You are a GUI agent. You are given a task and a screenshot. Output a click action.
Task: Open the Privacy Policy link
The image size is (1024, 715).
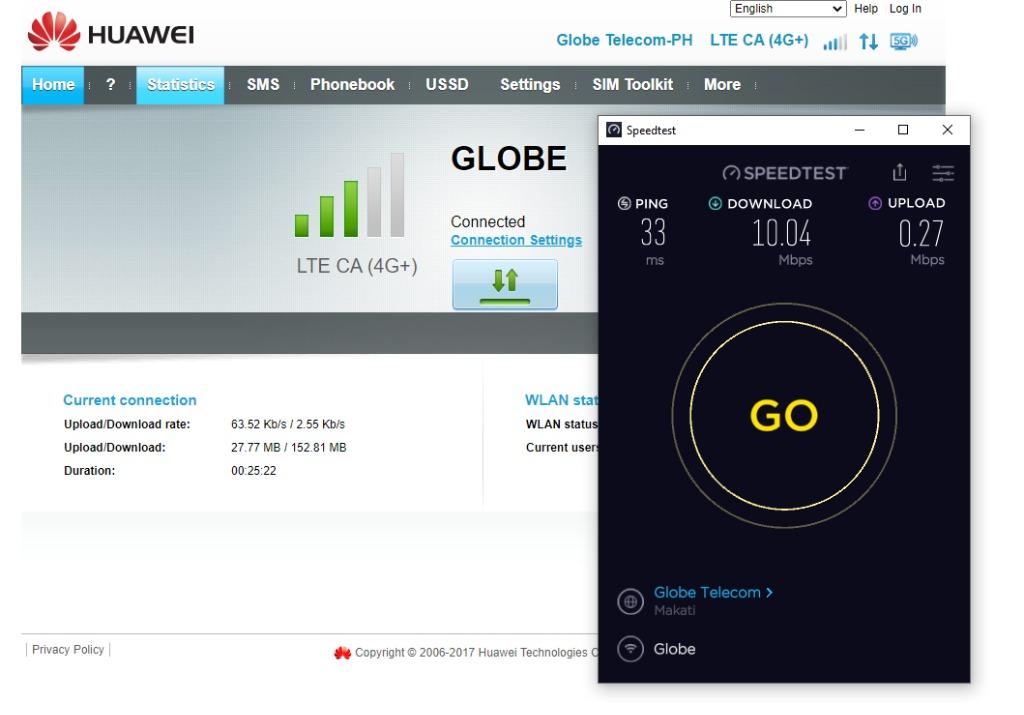point(68,650)
